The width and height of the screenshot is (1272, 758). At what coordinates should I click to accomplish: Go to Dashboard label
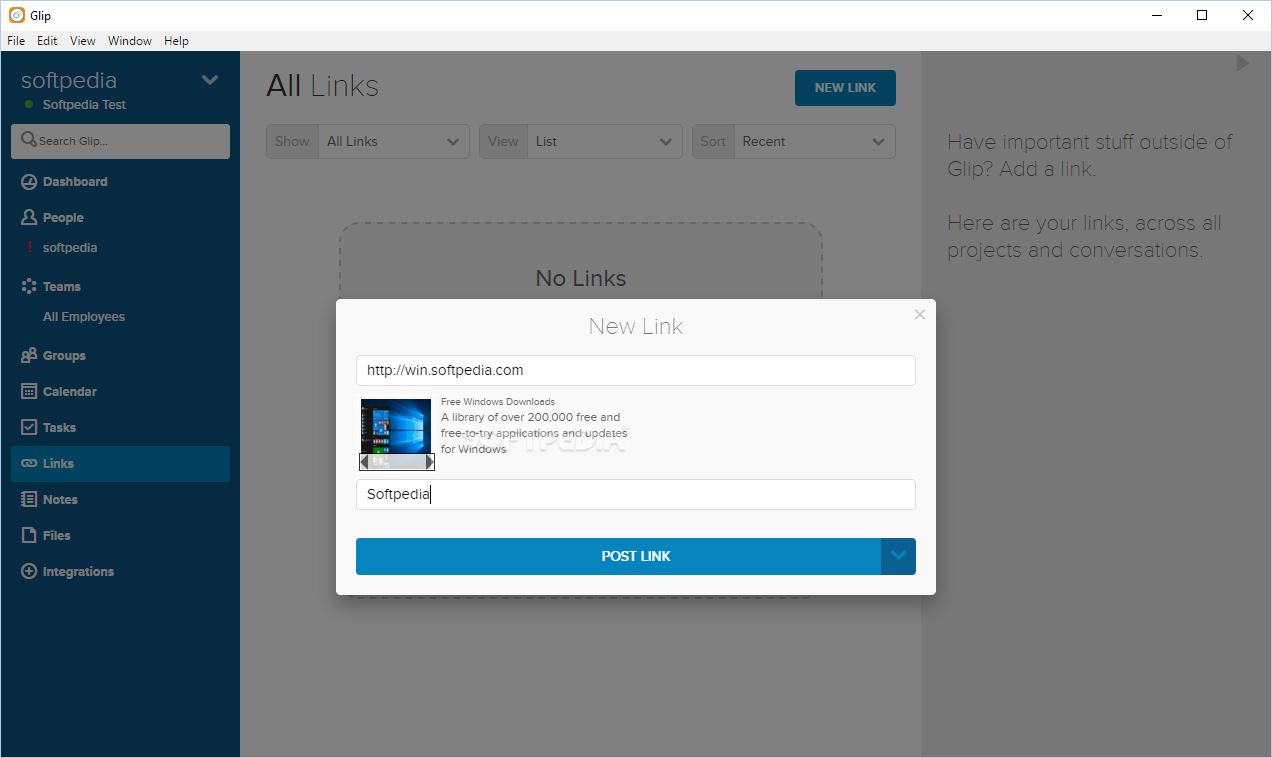(x=75, y=182)
